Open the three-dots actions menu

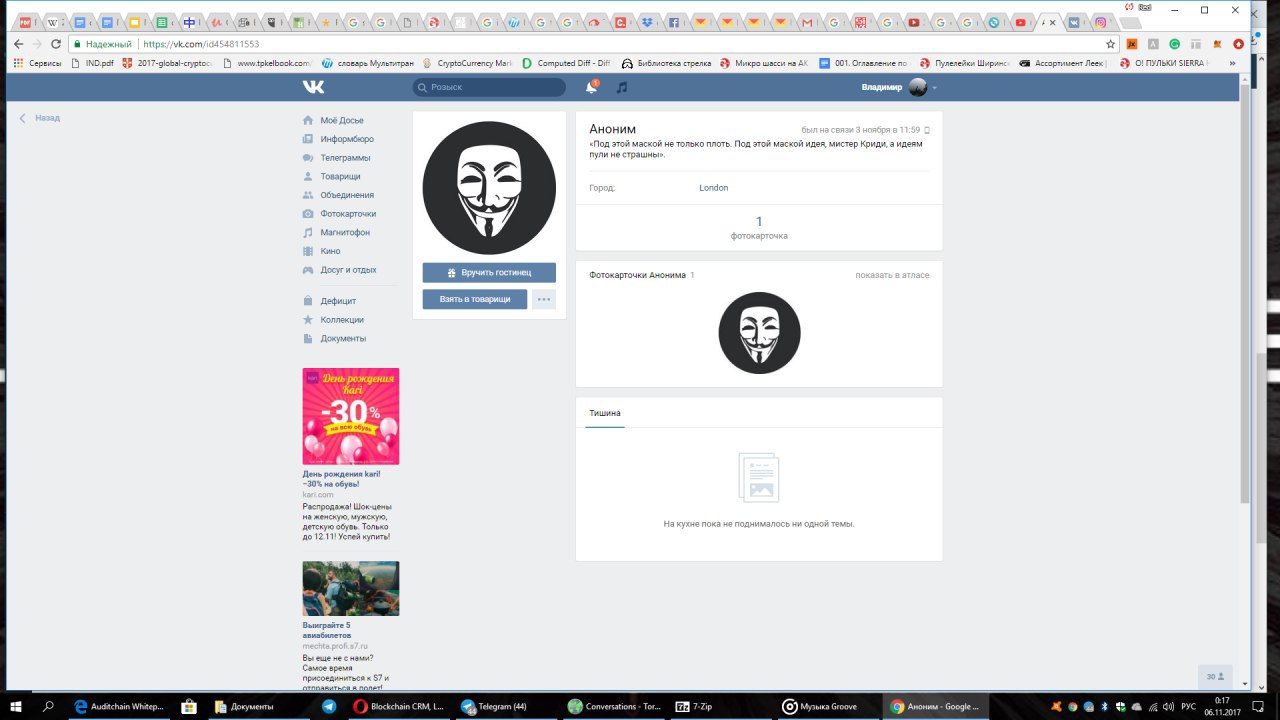pyautogui.click(x=544, y=299)
